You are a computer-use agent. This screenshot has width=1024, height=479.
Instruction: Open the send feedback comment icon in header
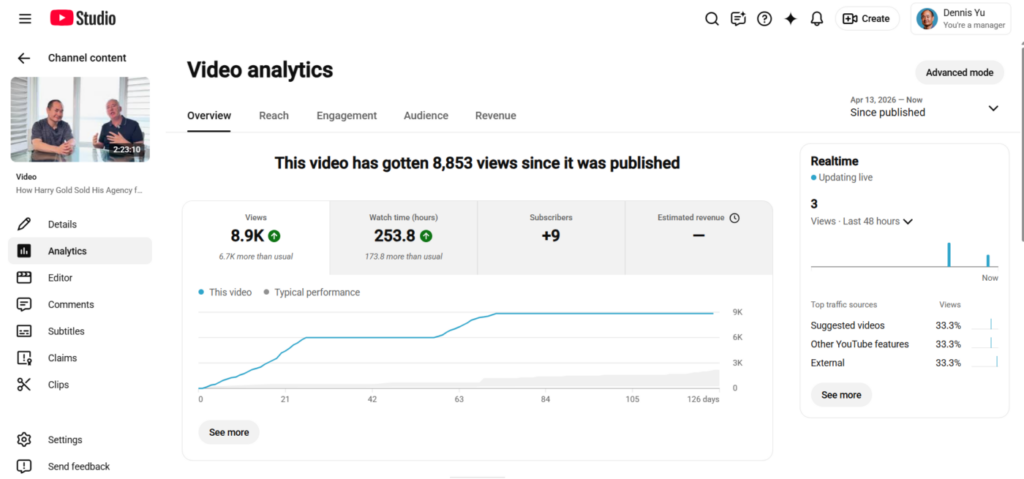tap(738, 19)
